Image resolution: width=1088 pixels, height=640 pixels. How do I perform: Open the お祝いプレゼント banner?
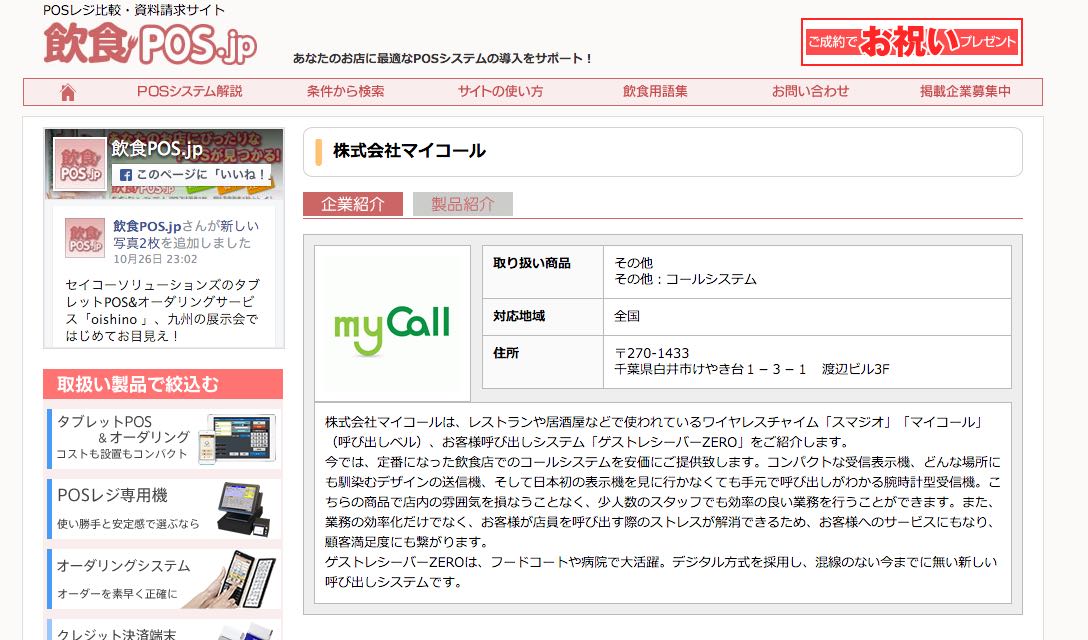(912, 42)
